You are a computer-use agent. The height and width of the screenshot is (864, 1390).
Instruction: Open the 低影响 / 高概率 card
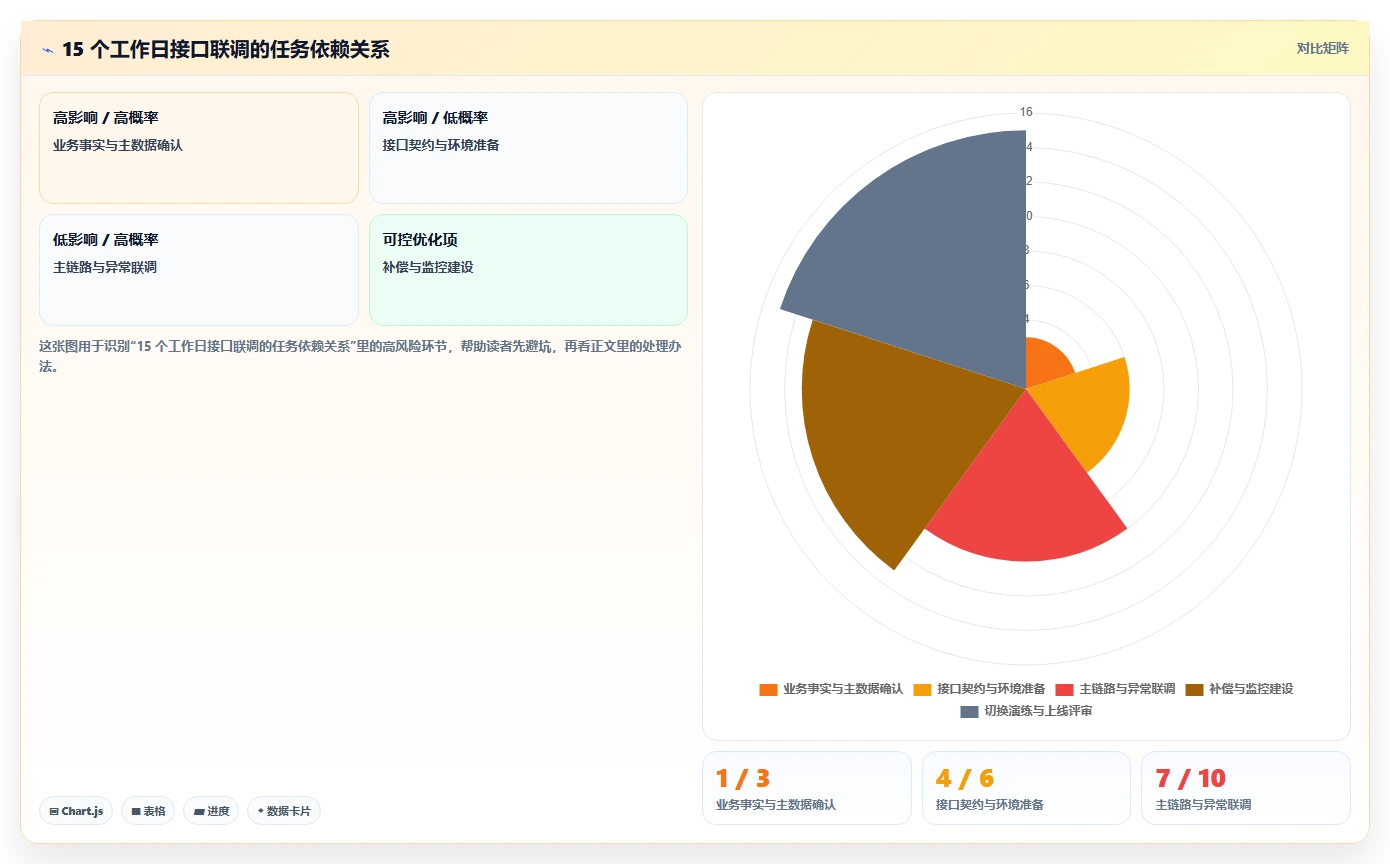(x=199, y=270)
